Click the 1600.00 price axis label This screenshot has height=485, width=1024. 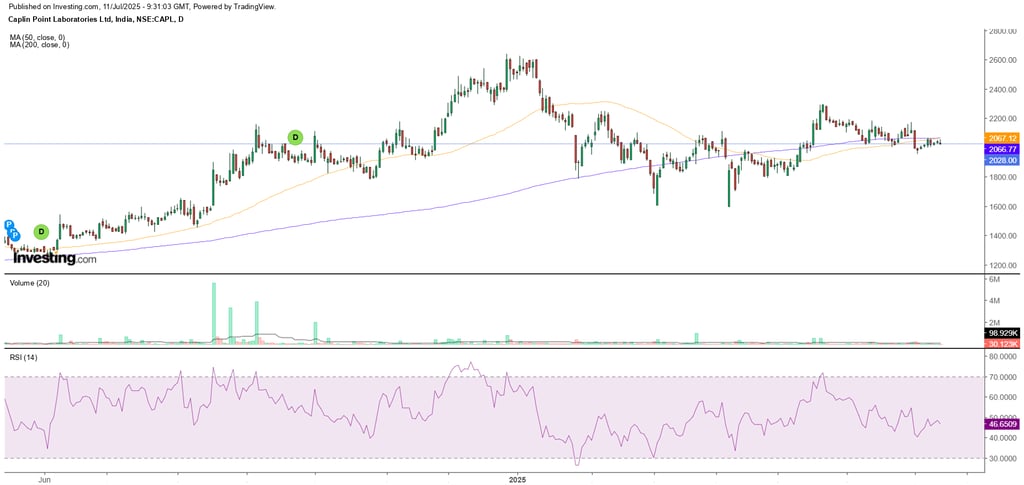[1004, 207]
